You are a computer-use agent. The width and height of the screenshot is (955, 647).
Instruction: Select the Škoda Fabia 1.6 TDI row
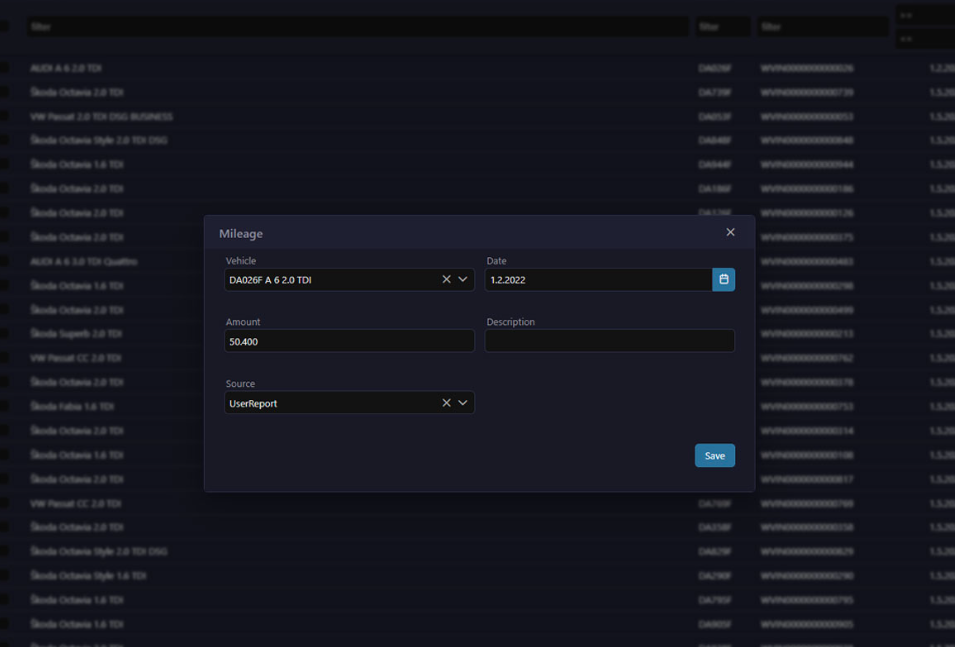[72, 407]
